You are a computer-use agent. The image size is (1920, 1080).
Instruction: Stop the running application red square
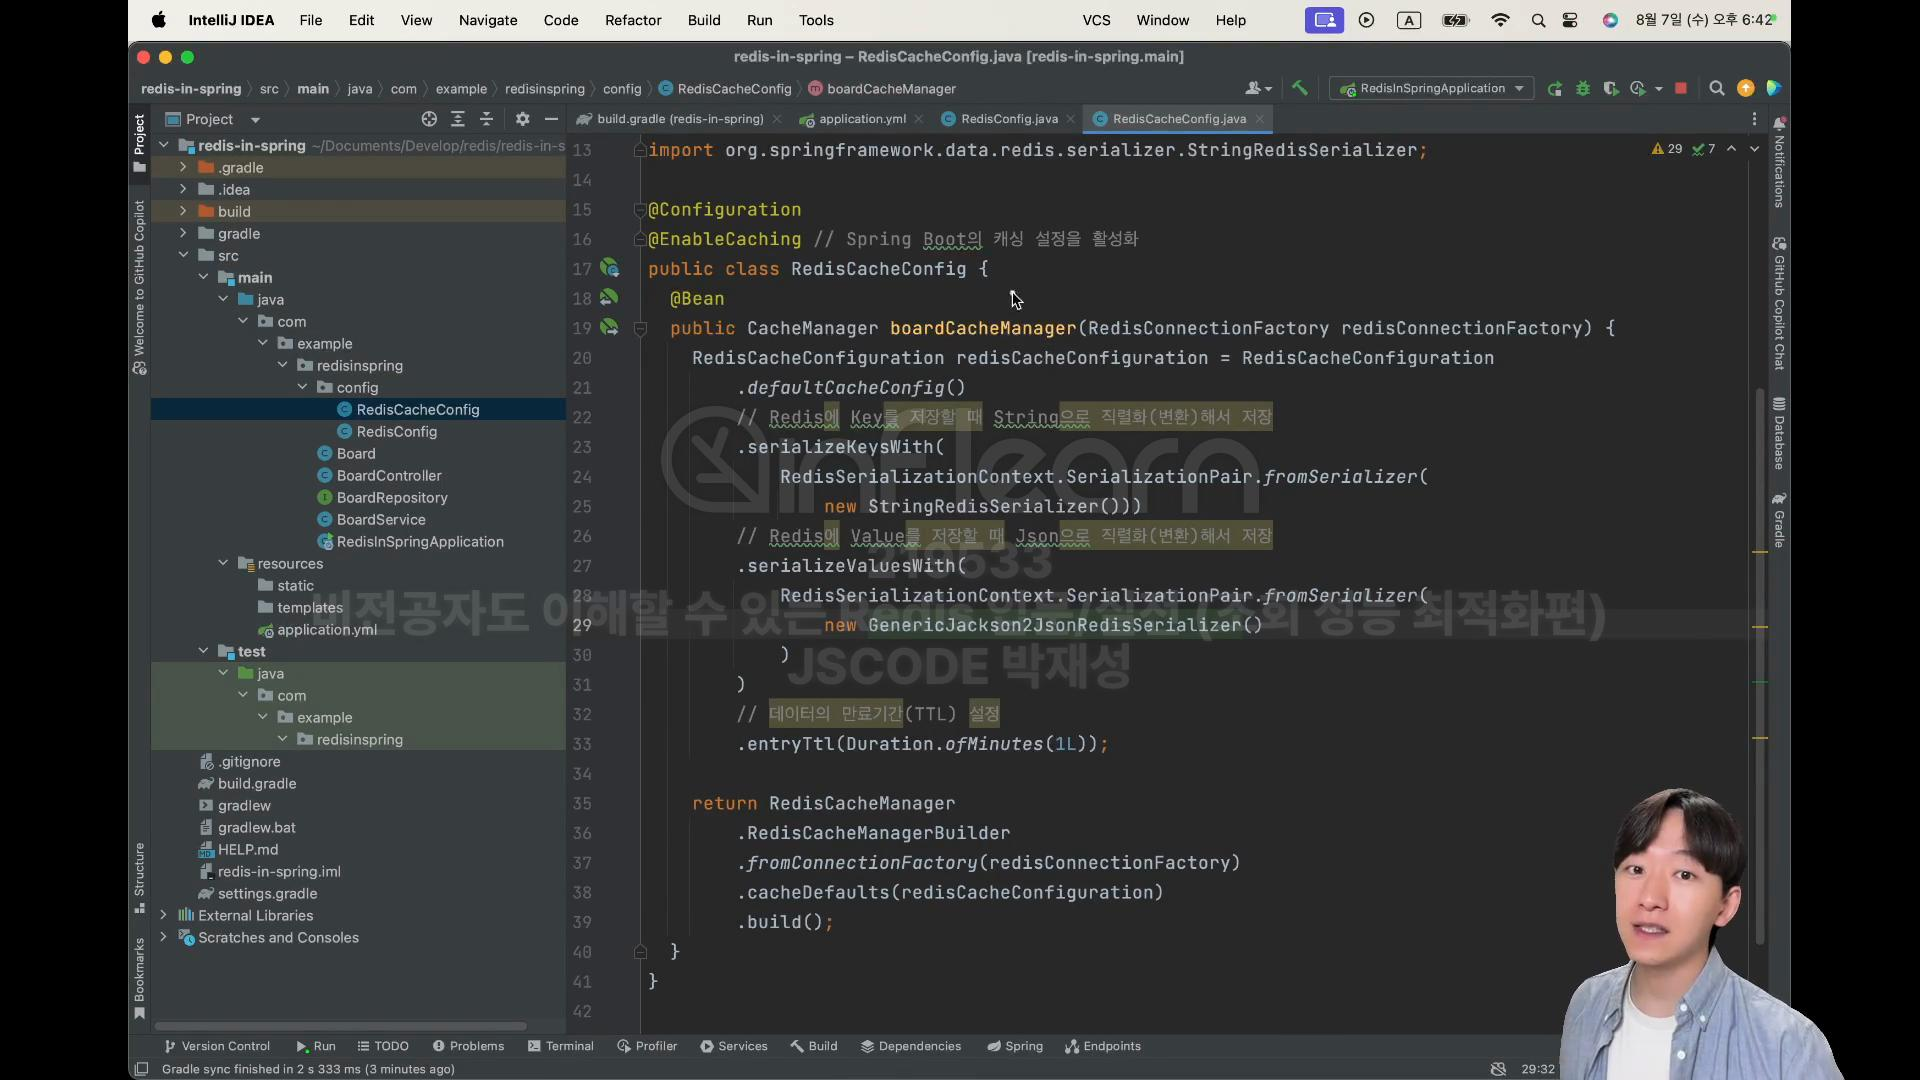pyautogui.click(x=1681, y=88)
